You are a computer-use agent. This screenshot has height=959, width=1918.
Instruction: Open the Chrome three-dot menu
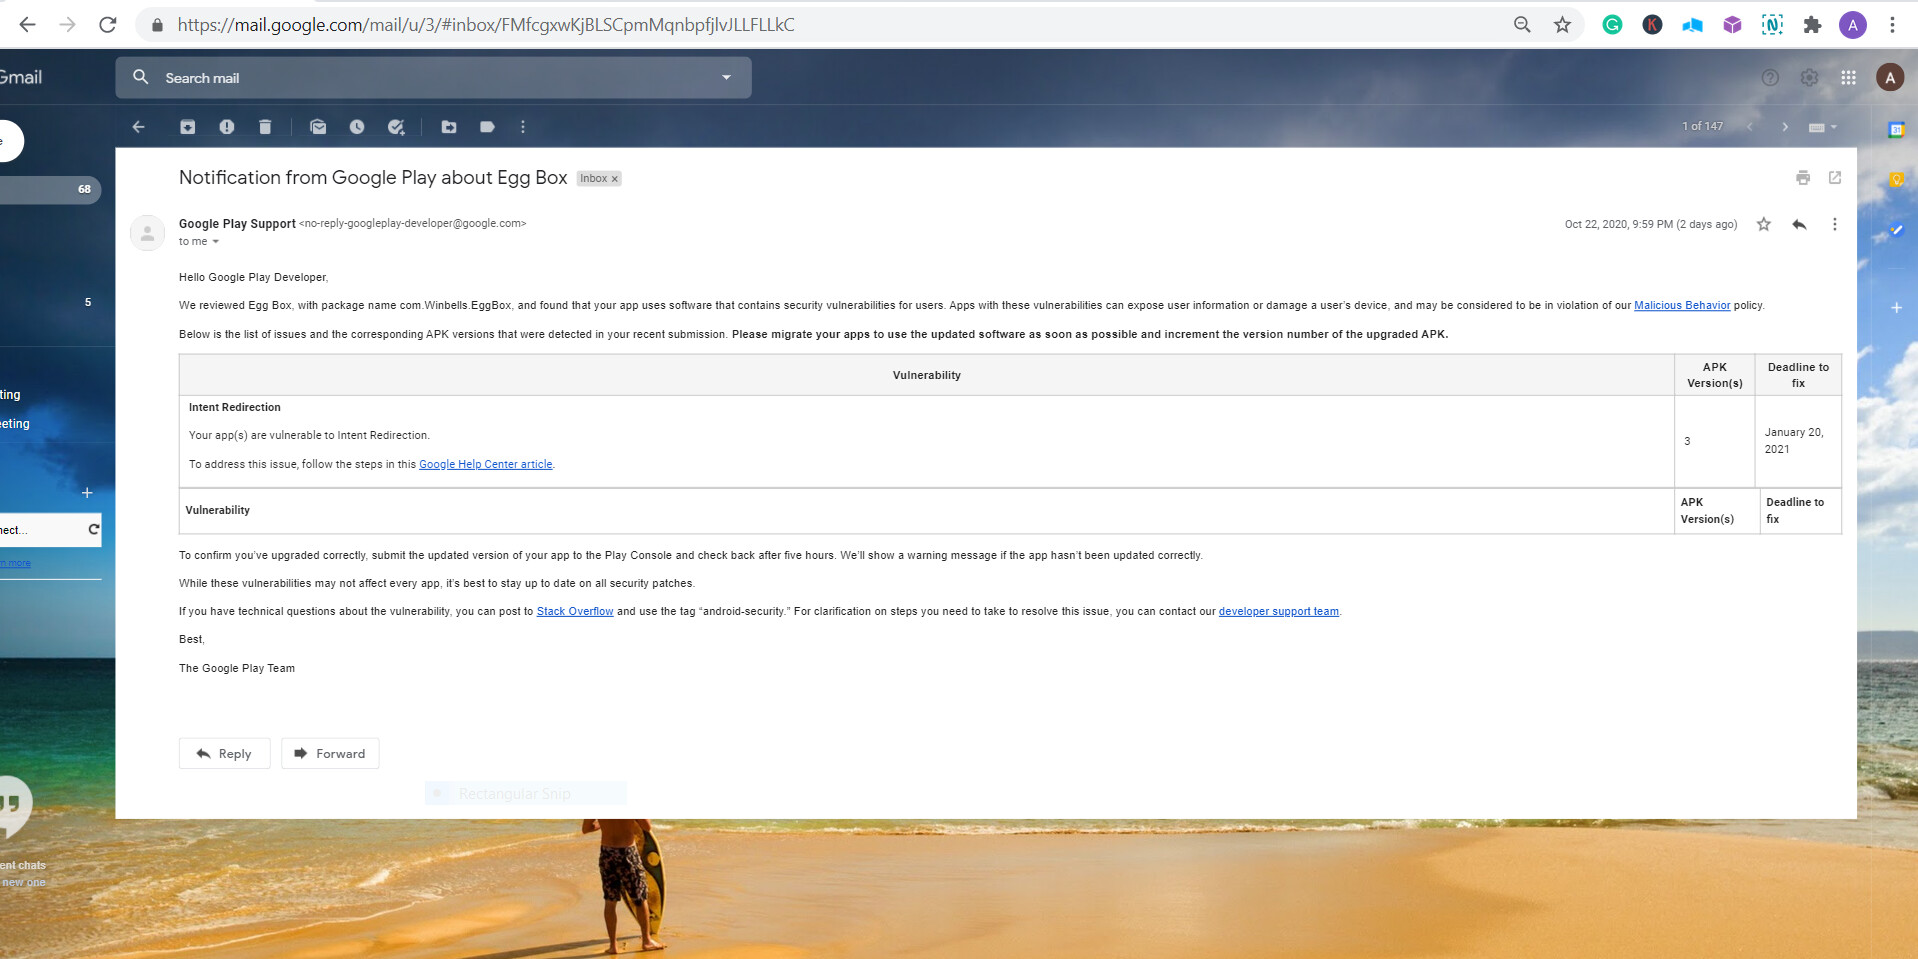pos(1892,25)
